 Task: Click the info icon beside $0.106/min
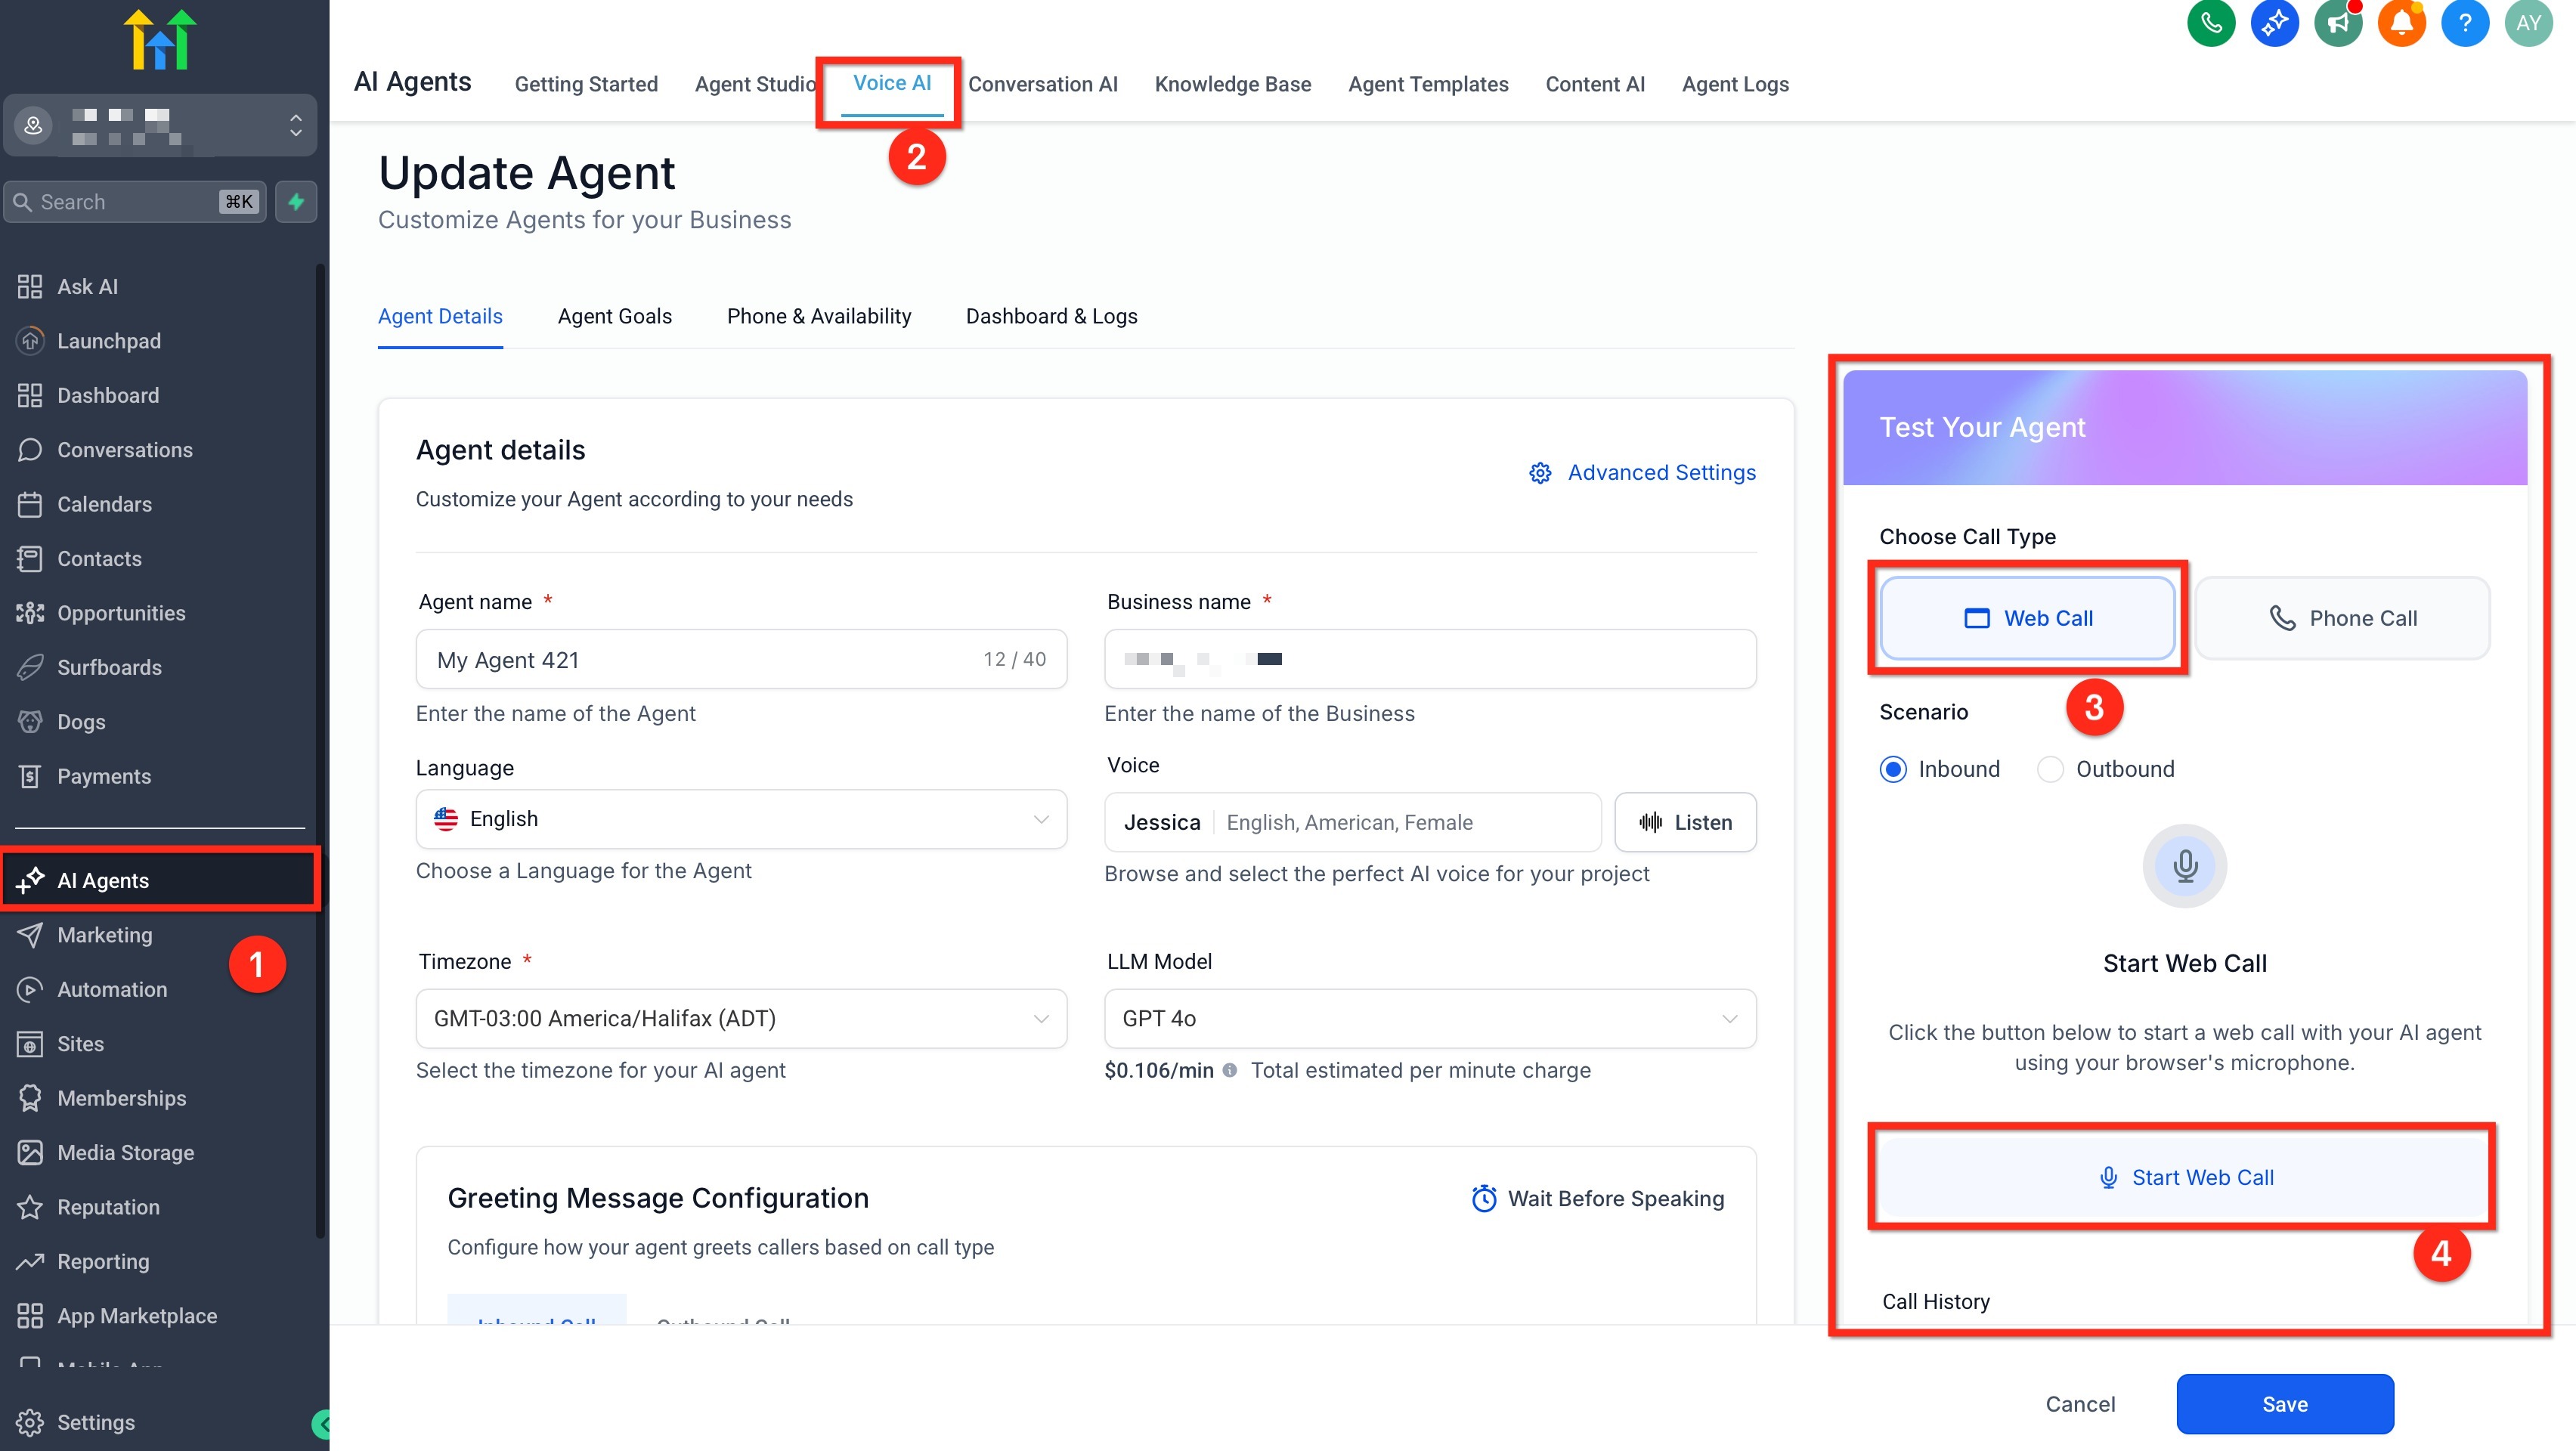pos(1229,1070)
